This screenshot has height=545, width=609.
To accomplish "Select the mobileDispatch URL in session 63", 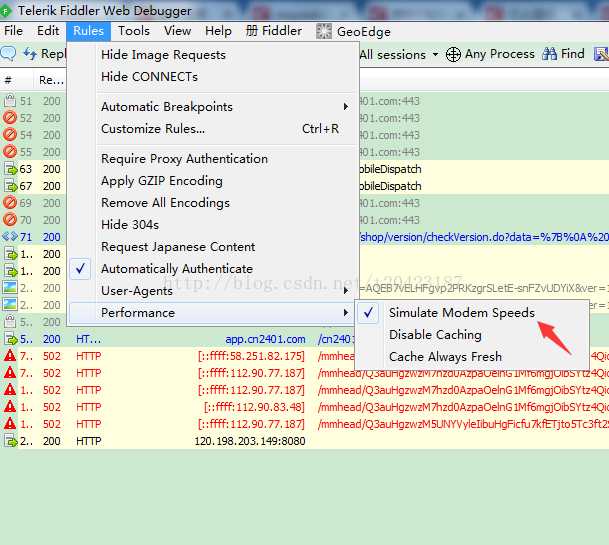I will point(390,169).
